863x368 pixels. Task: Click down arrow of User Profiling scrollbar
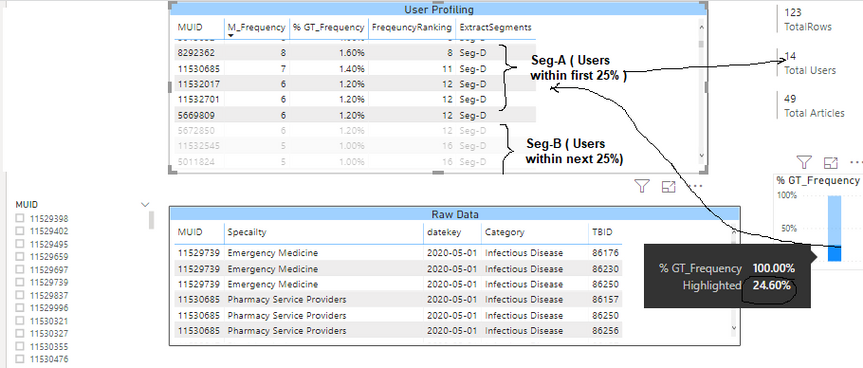coord(701,156)
